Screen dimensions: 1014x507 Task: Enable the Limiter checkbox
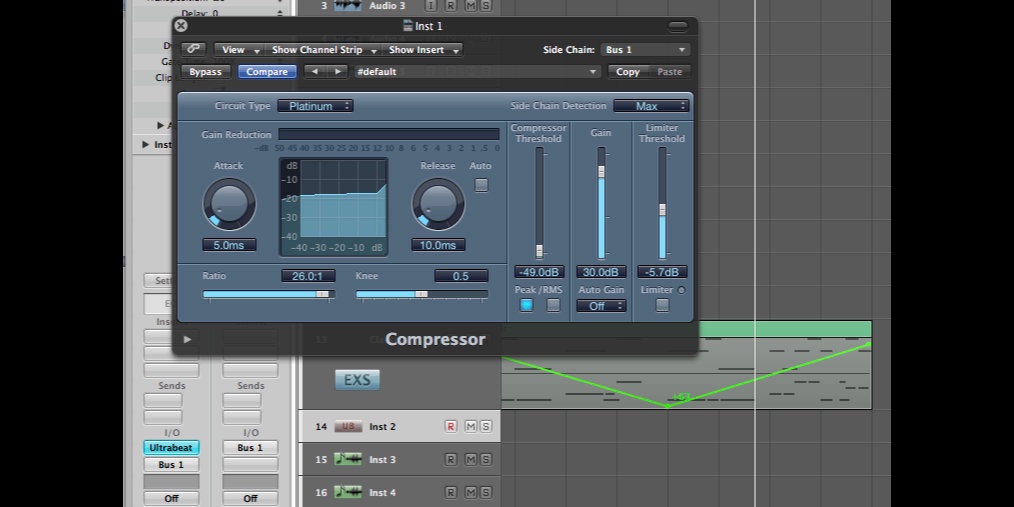click(662, 306)
